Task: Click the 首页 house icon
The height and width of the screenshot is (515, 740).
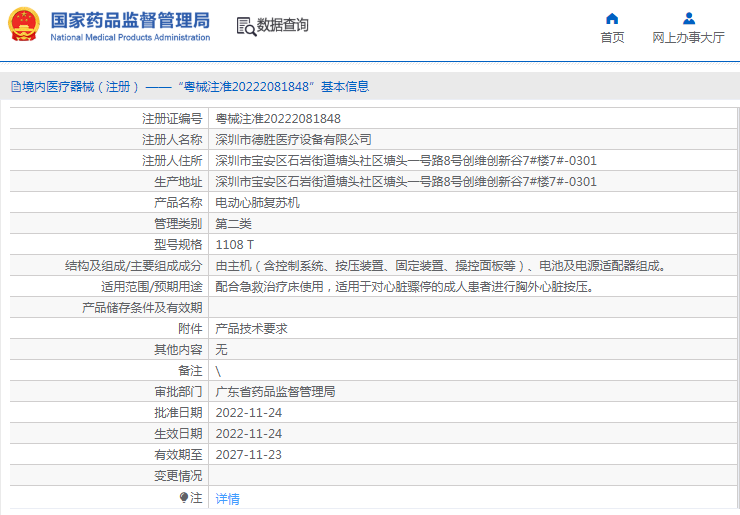Action: [x=612, y=18]
